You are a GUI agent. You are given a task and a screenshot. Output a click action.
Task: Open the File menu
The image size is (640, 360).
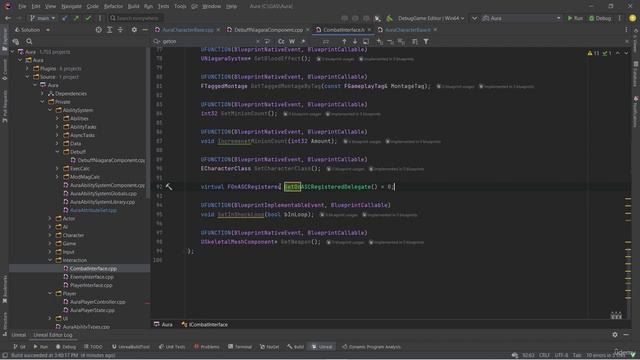[22, 6]
